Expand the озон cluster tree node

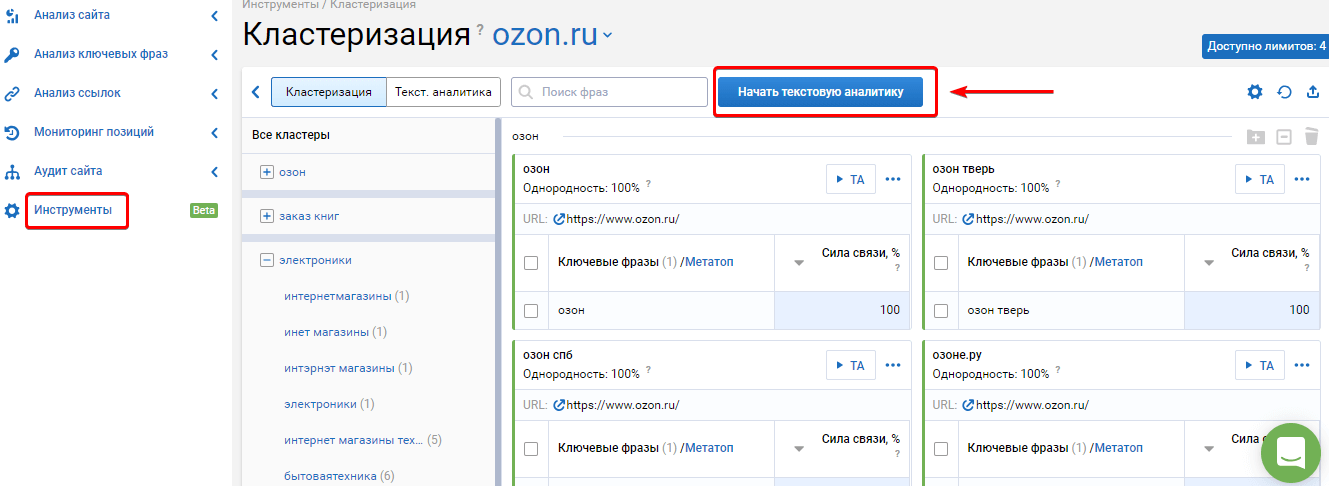(x=267, y=172)
